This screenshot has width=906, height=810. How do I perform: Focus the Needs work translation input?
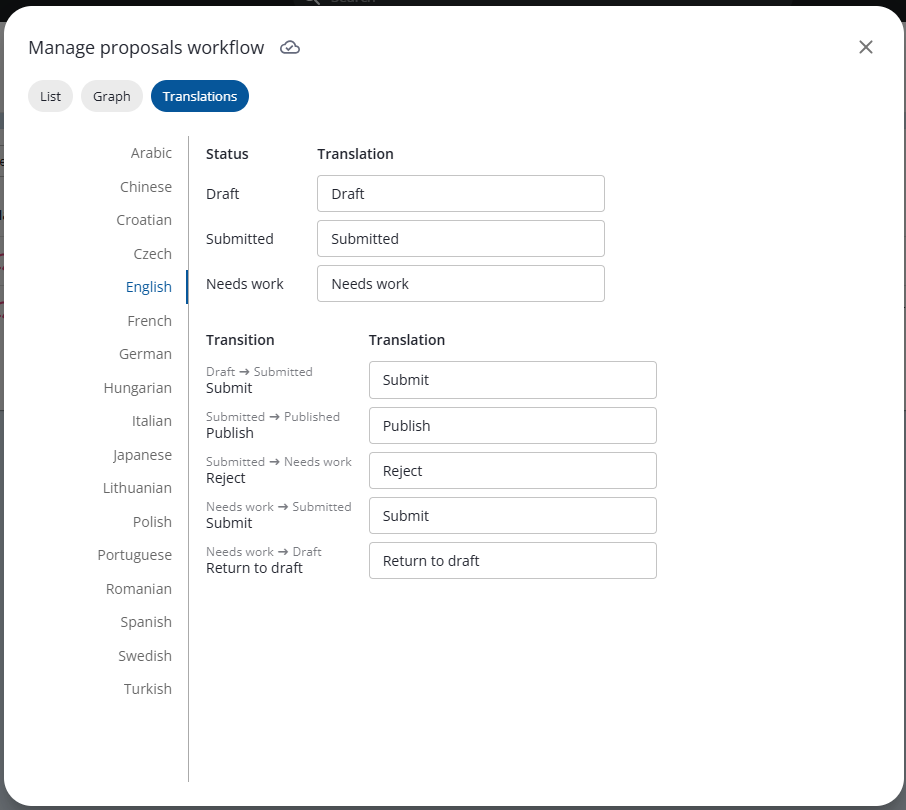[460, 284]
